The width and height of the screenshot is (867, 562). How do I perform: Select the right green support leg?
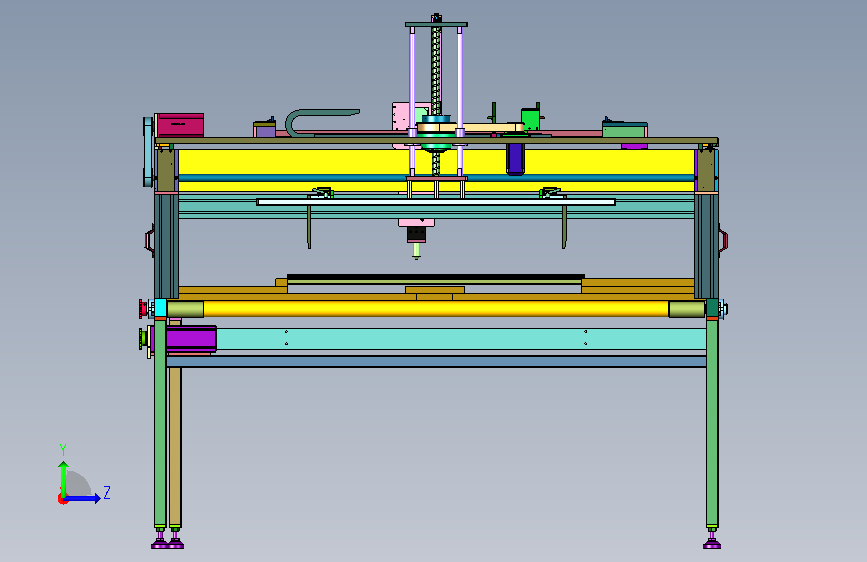point(712,423)
